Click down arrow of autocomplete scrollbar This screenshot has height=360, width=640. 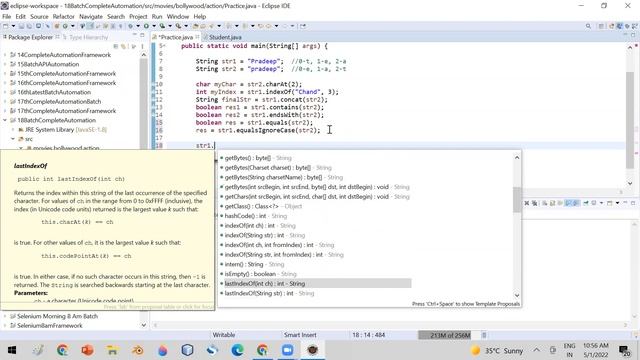[x=517, y=295]
